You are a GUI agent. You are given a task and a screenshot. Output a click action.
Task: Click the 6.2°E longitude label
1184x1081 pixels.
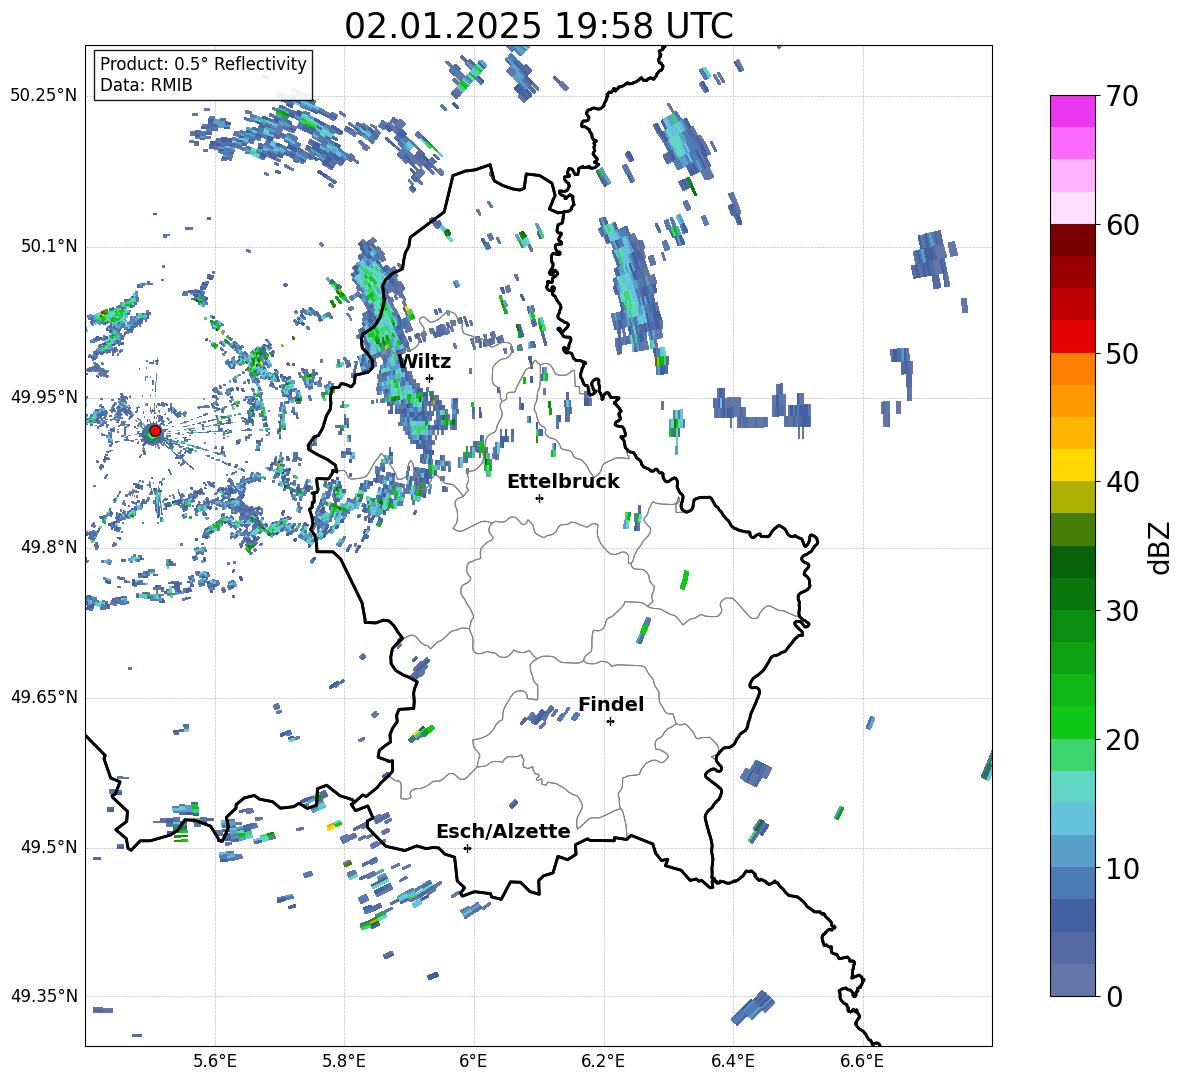click(603, 1061)
